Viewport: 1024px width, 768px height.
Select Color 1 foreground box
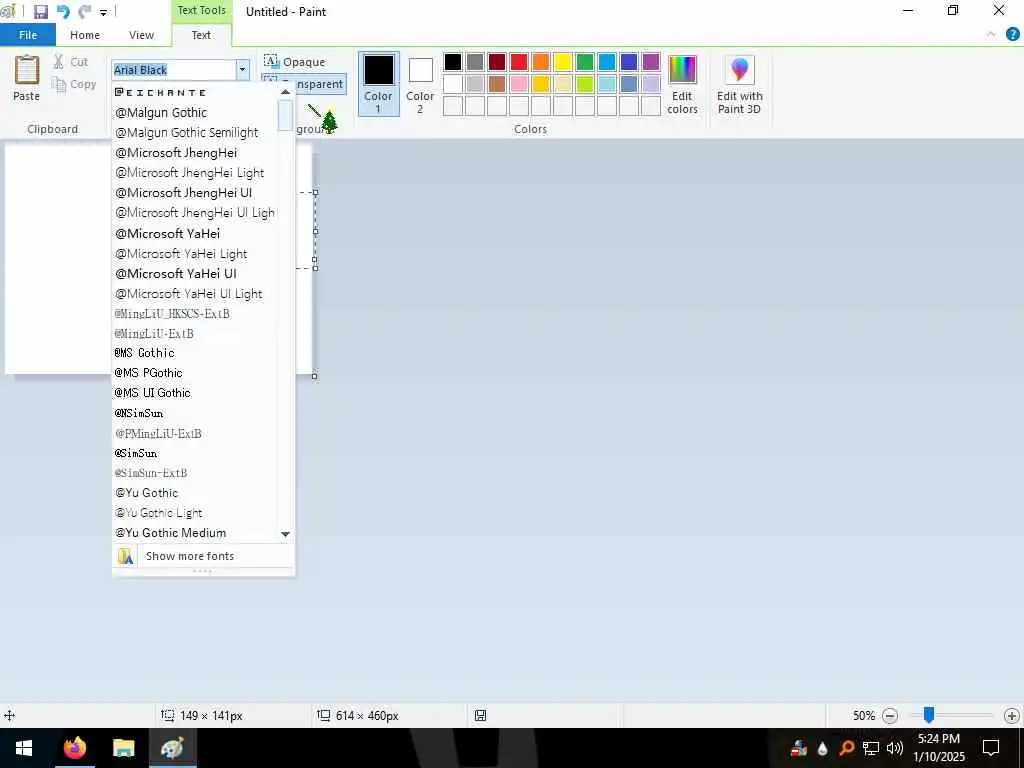pyautogui.click(x=378, y=84)
